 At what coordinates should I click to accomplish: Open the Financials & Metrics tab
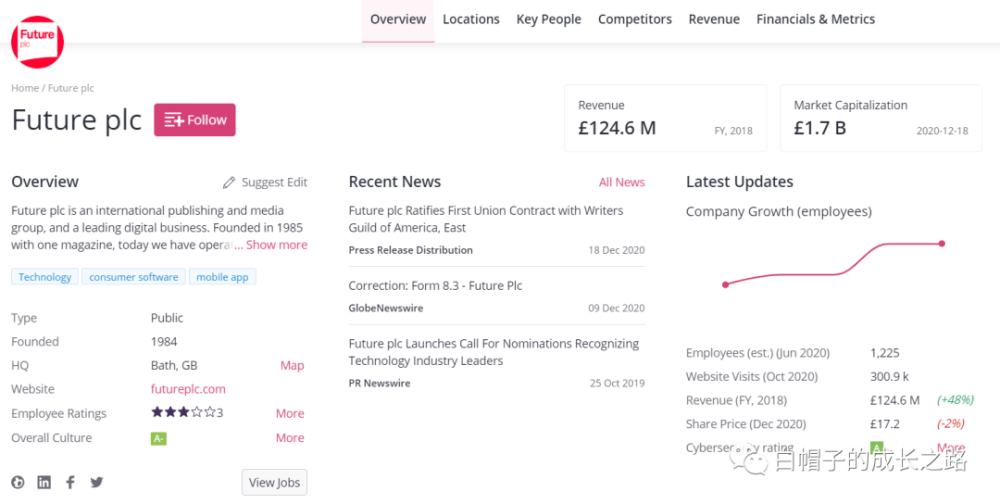pyautogui.click(x=815, y=19)
